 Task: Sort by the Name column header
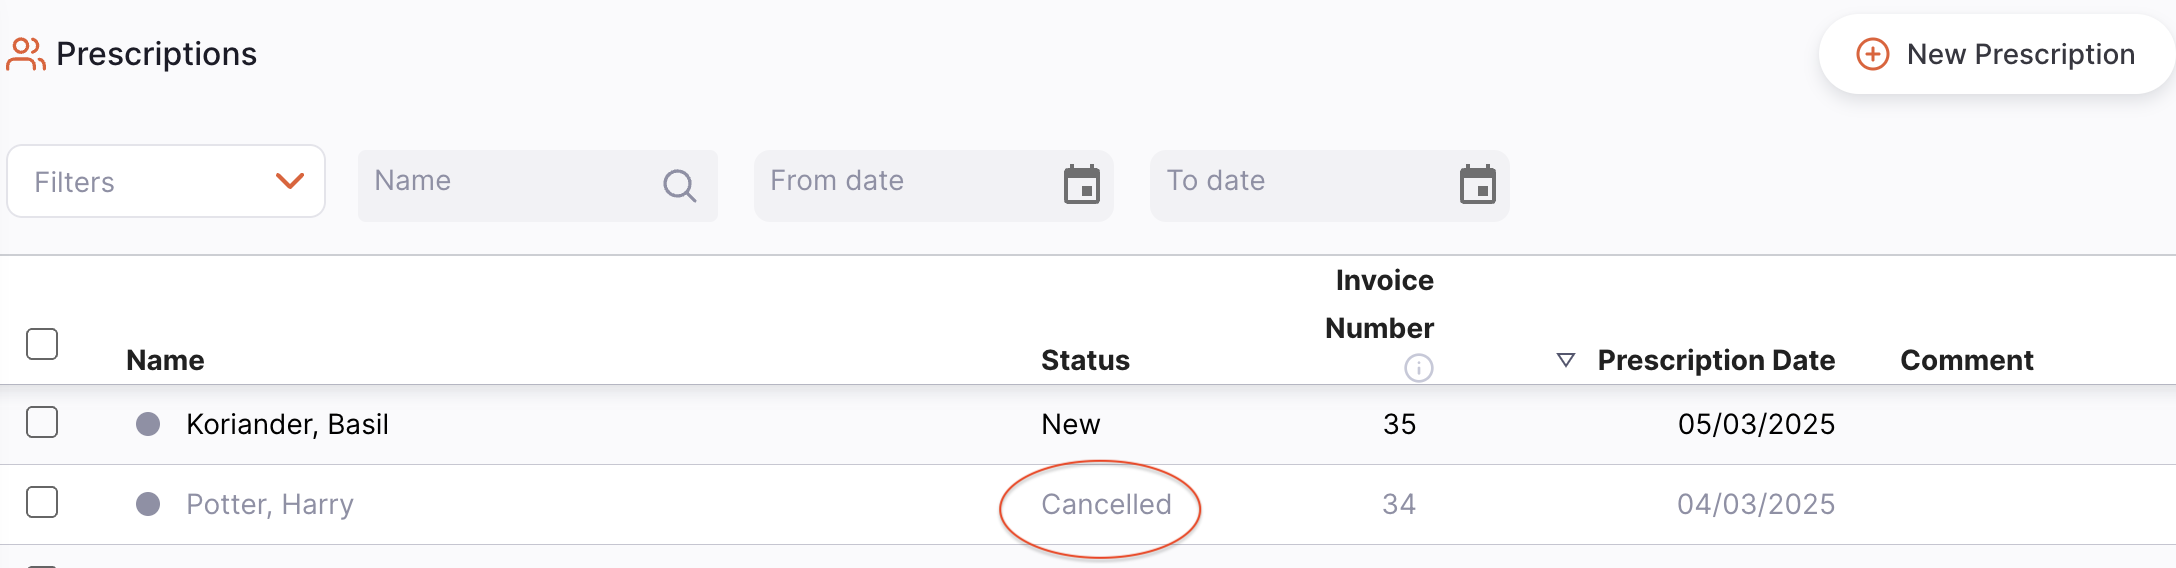[165, 360]
